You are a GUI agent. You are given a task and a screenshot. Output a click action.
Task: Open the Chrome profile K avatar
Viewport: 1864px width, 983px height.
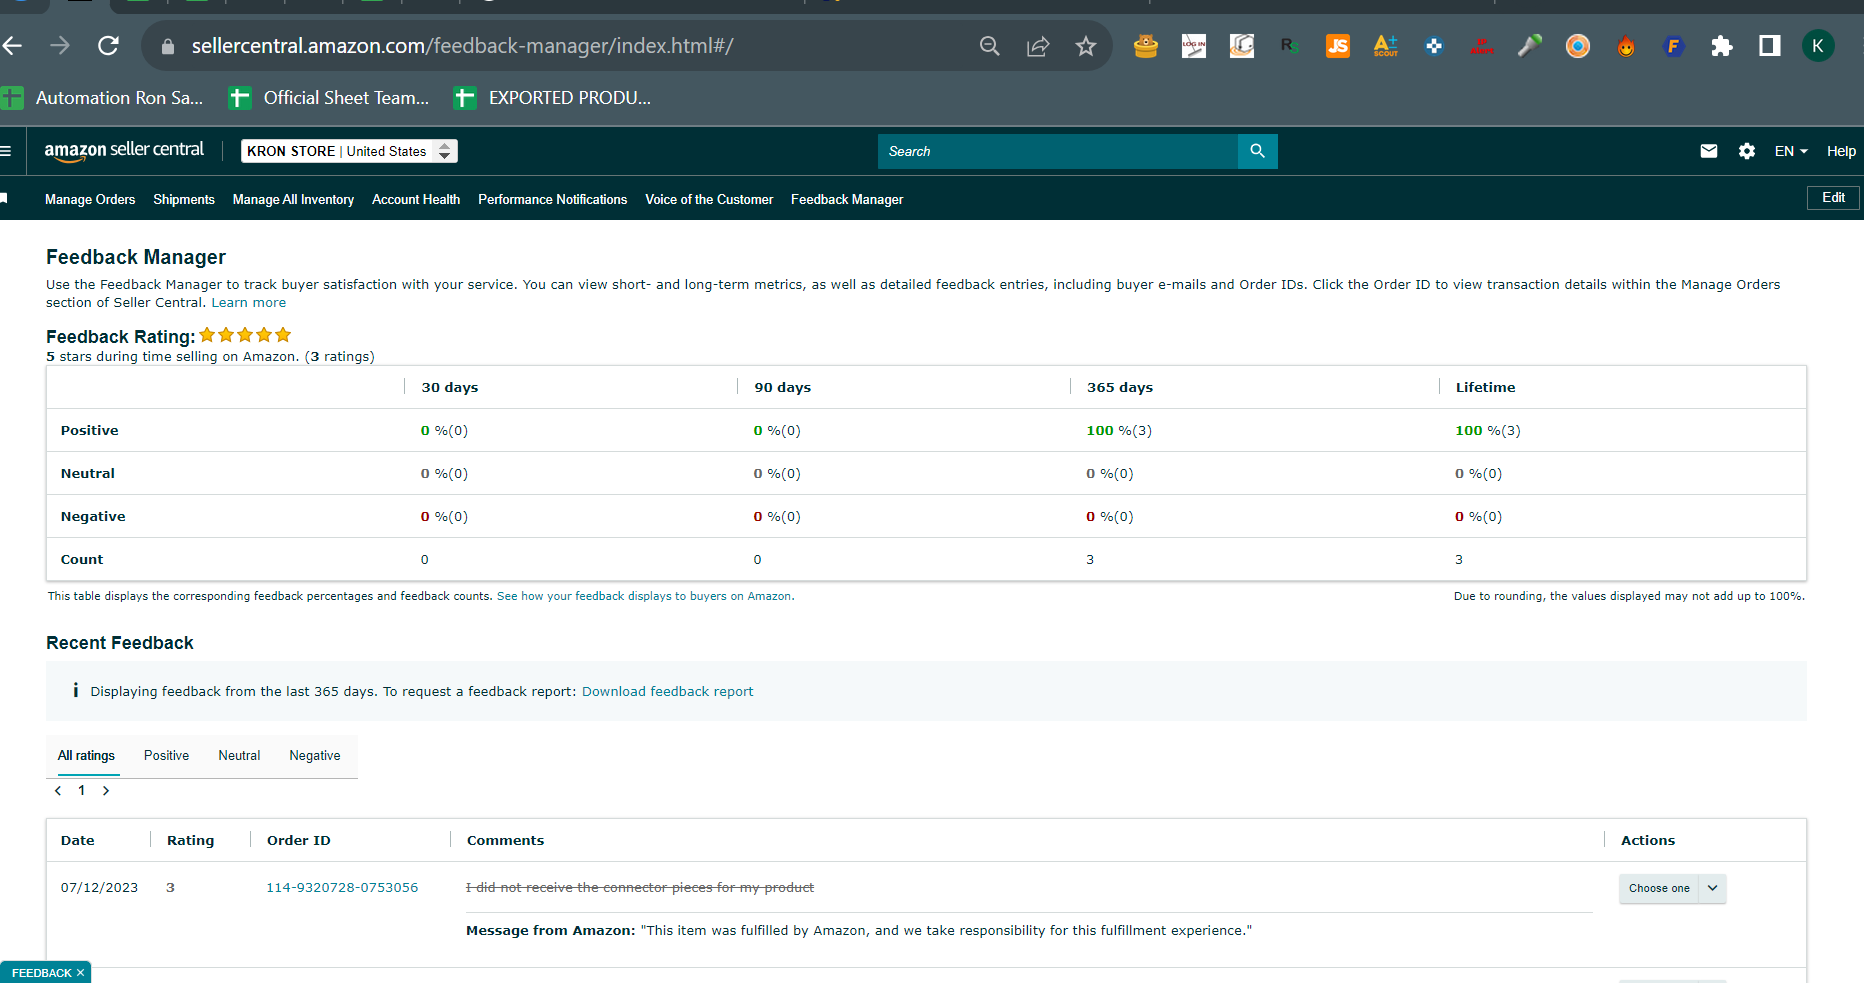1818,46
